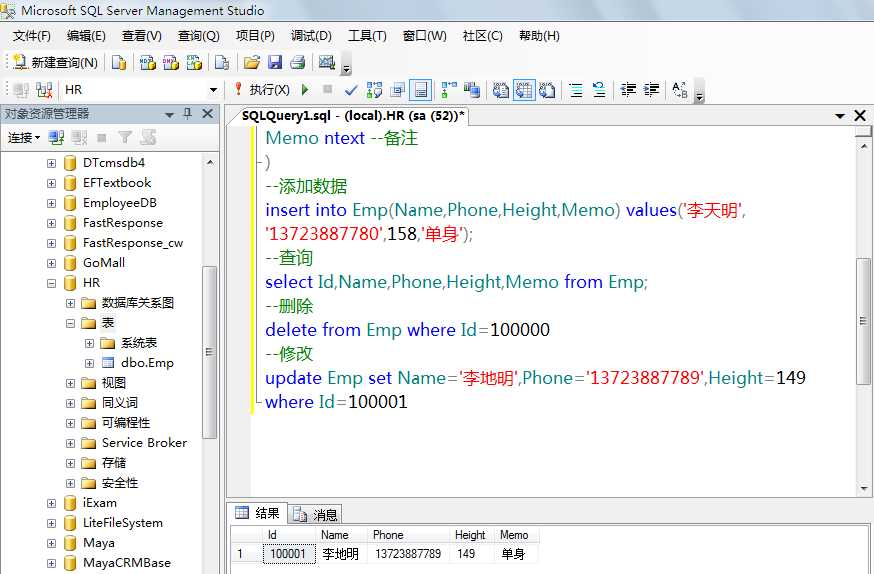
Task: Expand the dbo.Emp table node
Action: (89, 363)
